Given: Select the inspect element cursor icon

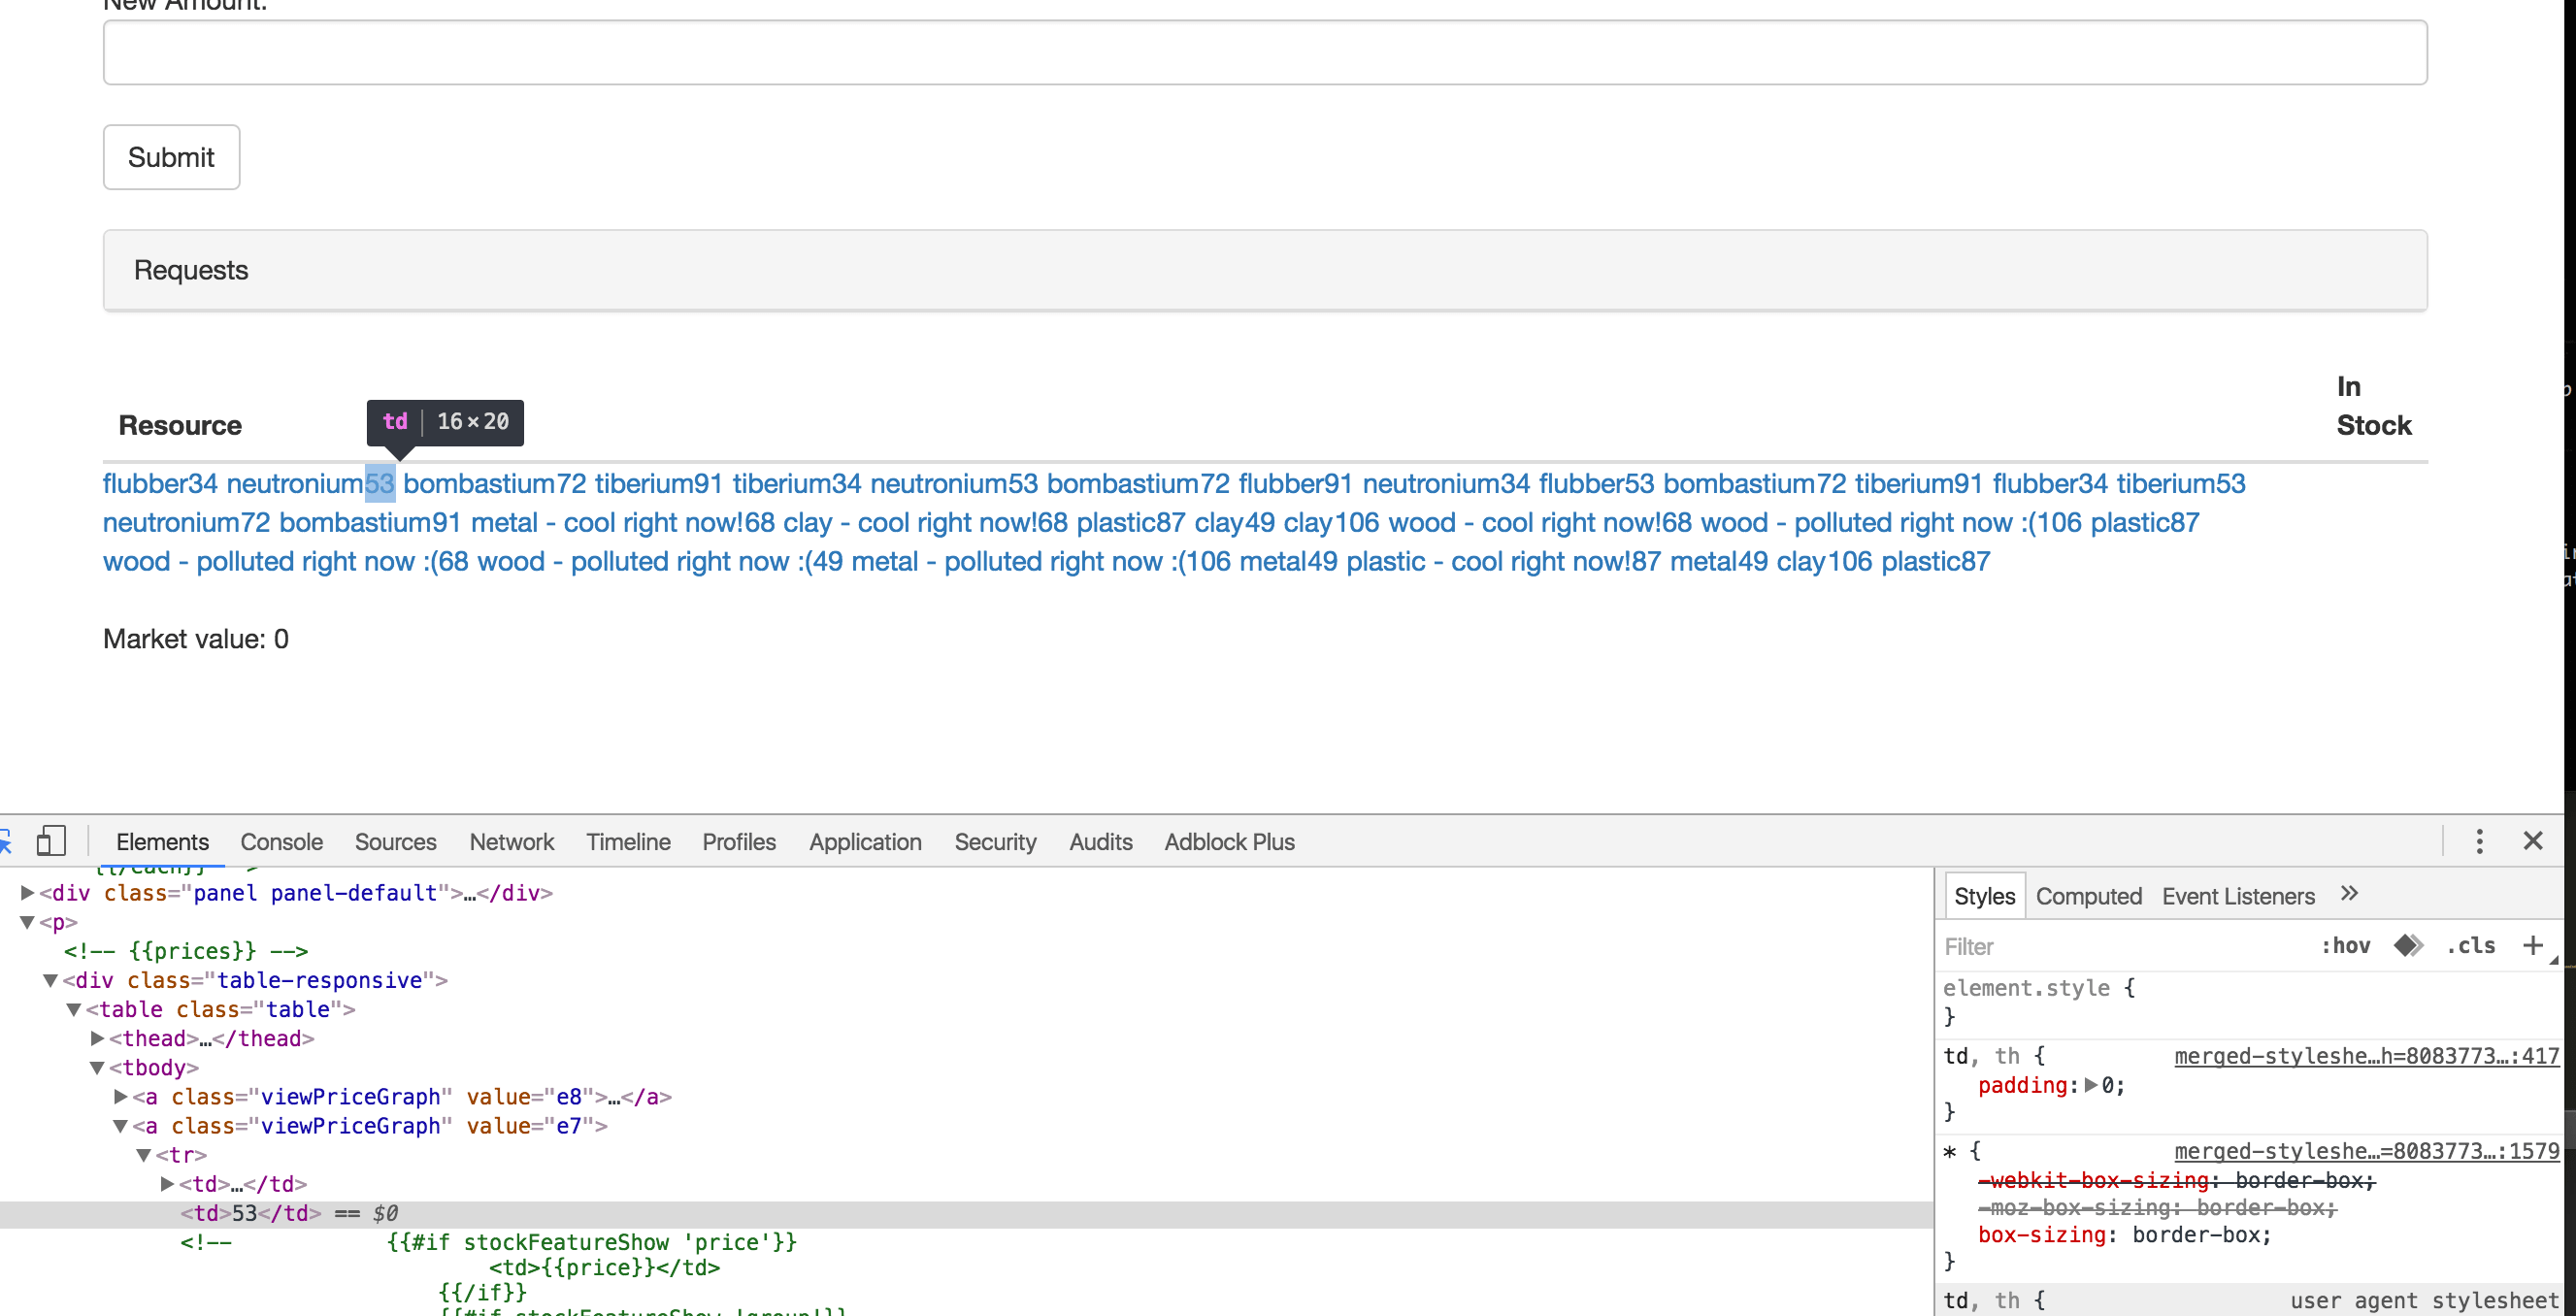Looking at the screenshot, I should point(8,841).
